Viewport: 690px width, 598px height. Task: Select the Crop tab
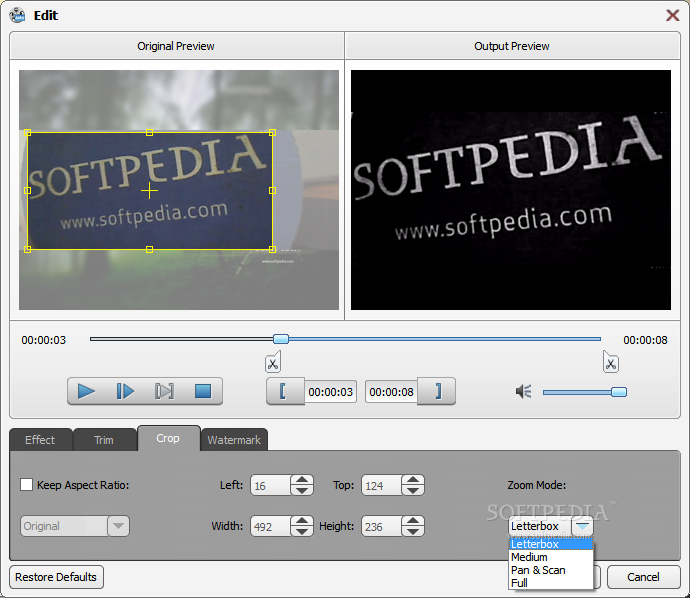click(169, 438)
